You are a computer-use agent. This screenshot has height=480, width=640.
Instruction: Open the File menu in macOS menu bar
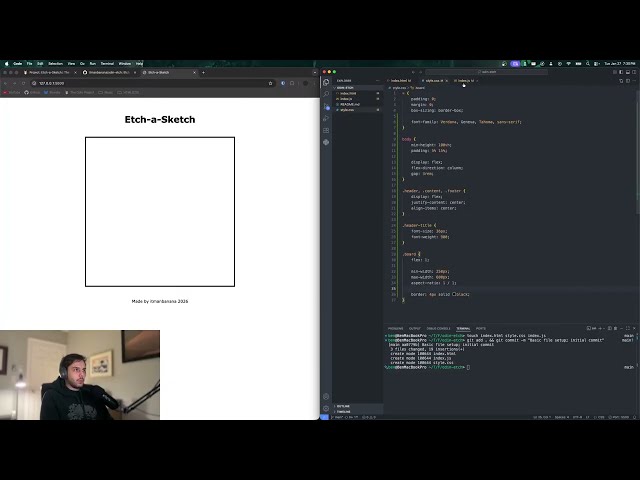point(29,64)
